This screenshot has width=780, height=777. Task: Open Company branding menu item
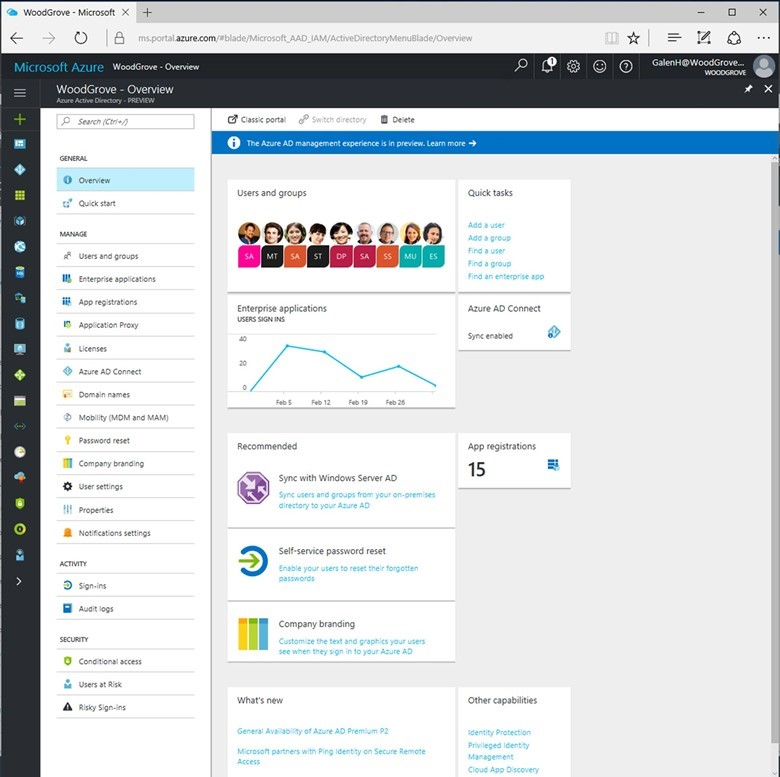(125, 463)
